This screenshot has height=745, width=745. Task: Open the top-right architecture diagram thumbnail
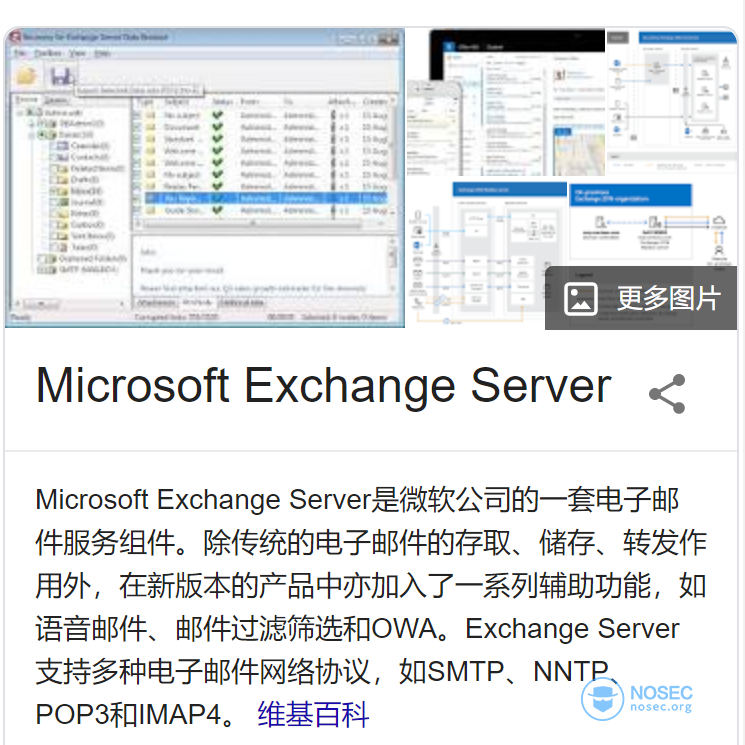[672, 102]
